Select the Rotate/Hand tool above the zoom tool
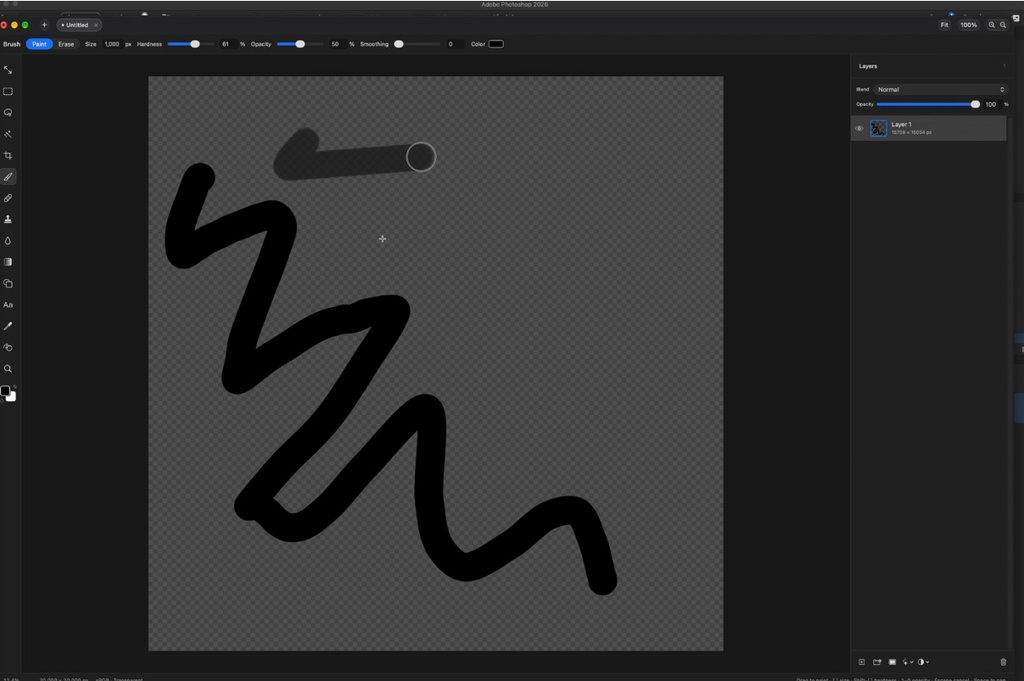 coord(8,347)
